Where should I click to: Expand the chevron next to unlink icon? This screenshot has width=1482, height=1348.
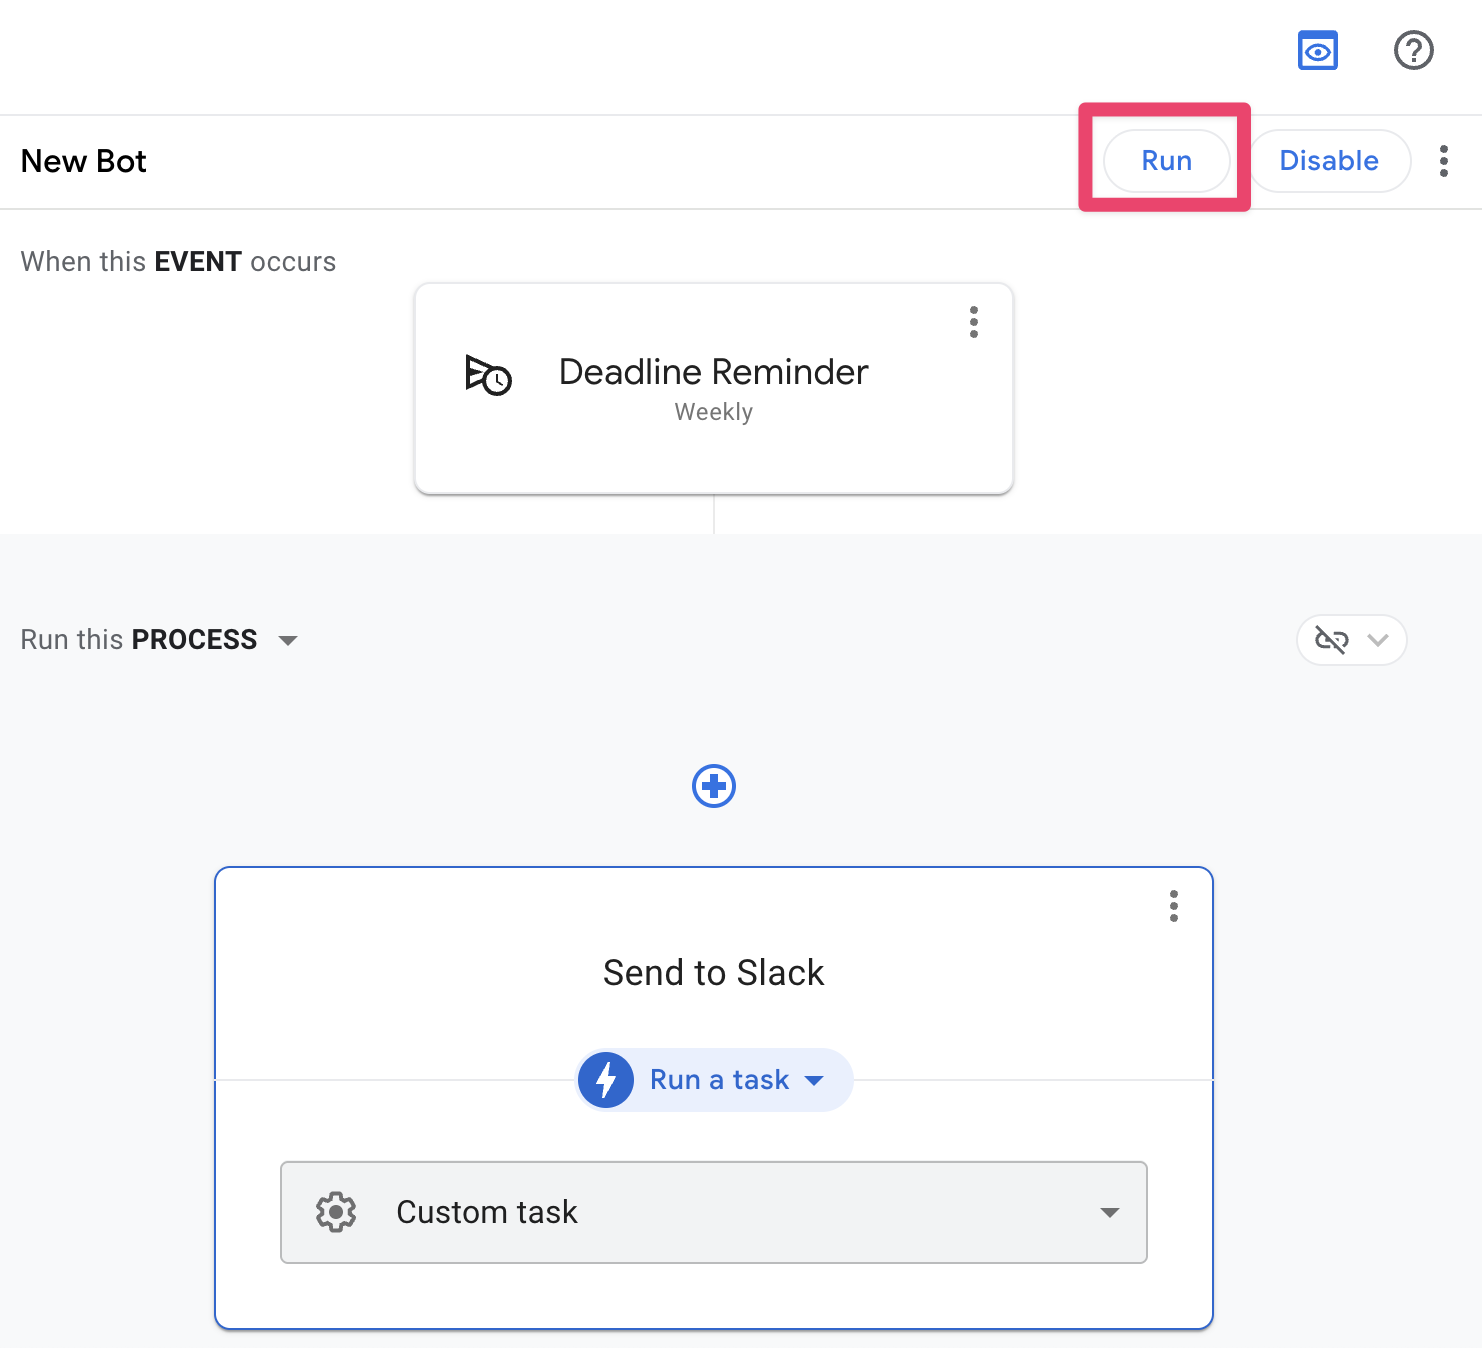point(1378,640)
